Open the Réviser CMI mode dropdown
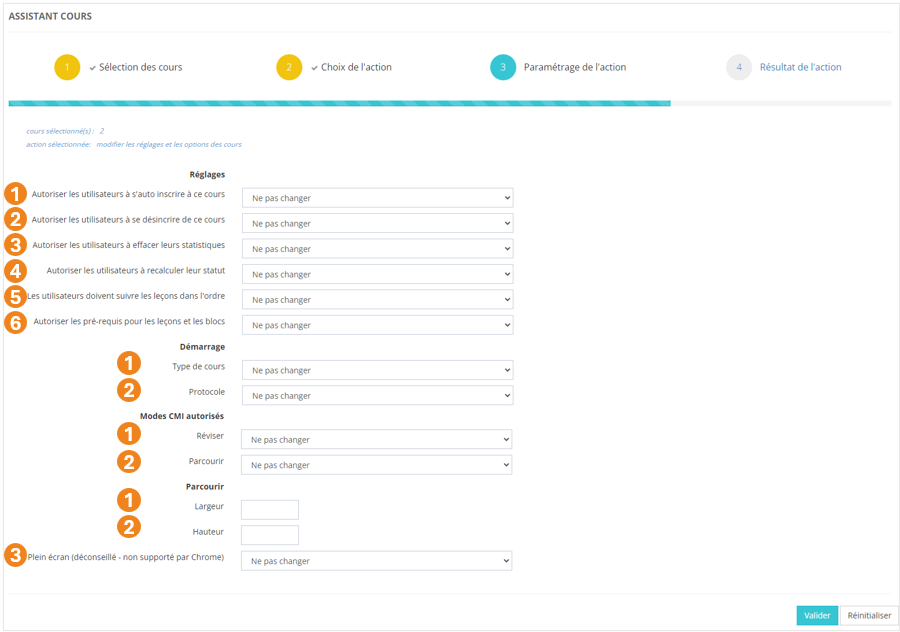 (376, 440)
